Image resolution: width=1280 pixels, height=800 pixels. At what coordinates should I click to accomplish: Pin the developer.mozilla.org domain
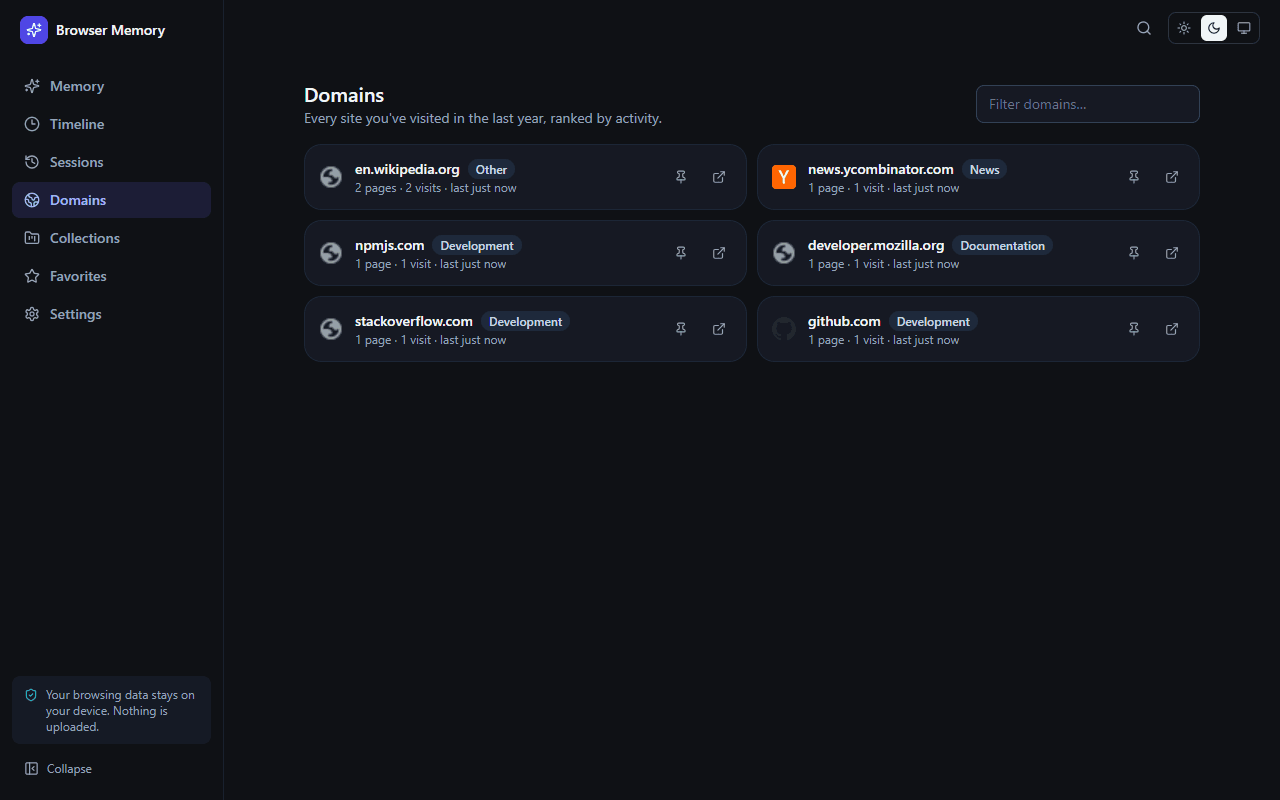(x=1134, y=253)
